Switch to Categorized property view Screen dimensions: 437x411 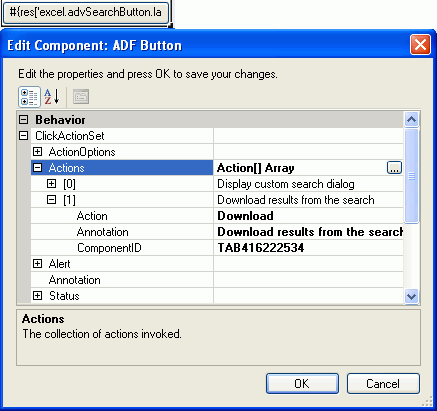(x=29, y=97)
